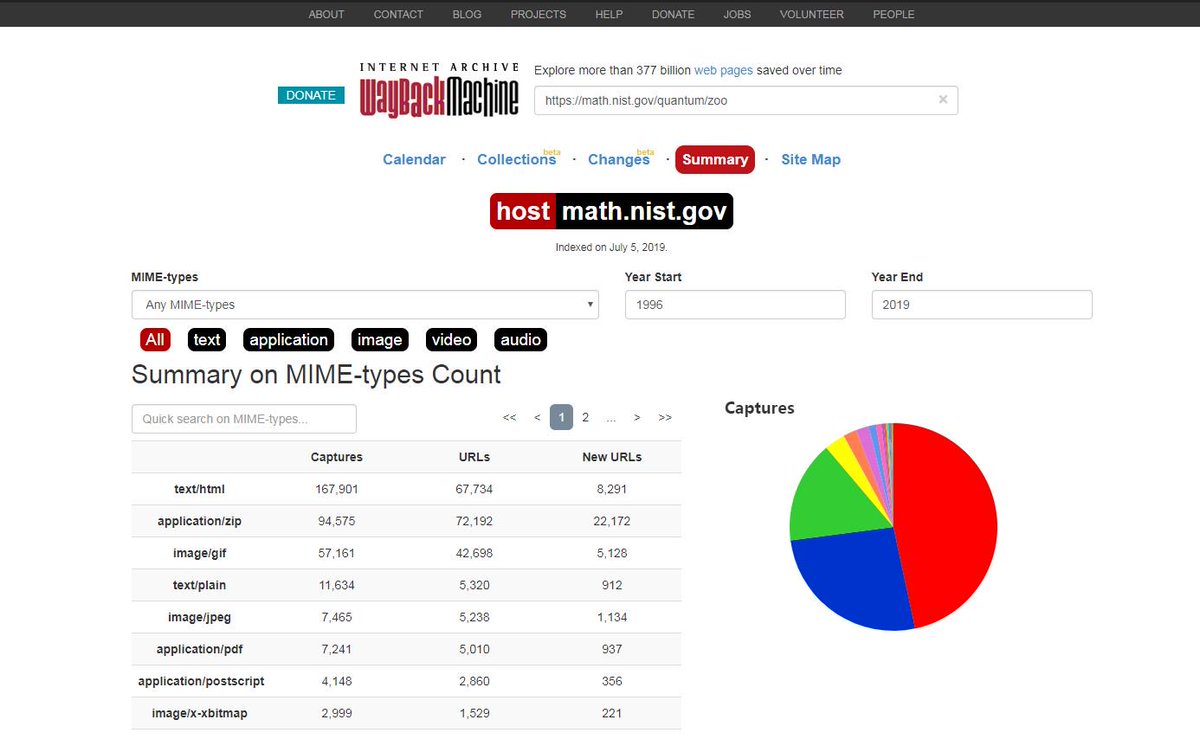This screenshot has width=1200, height=739.
Task: Click the image/gif row label
Action: (200, 553)
